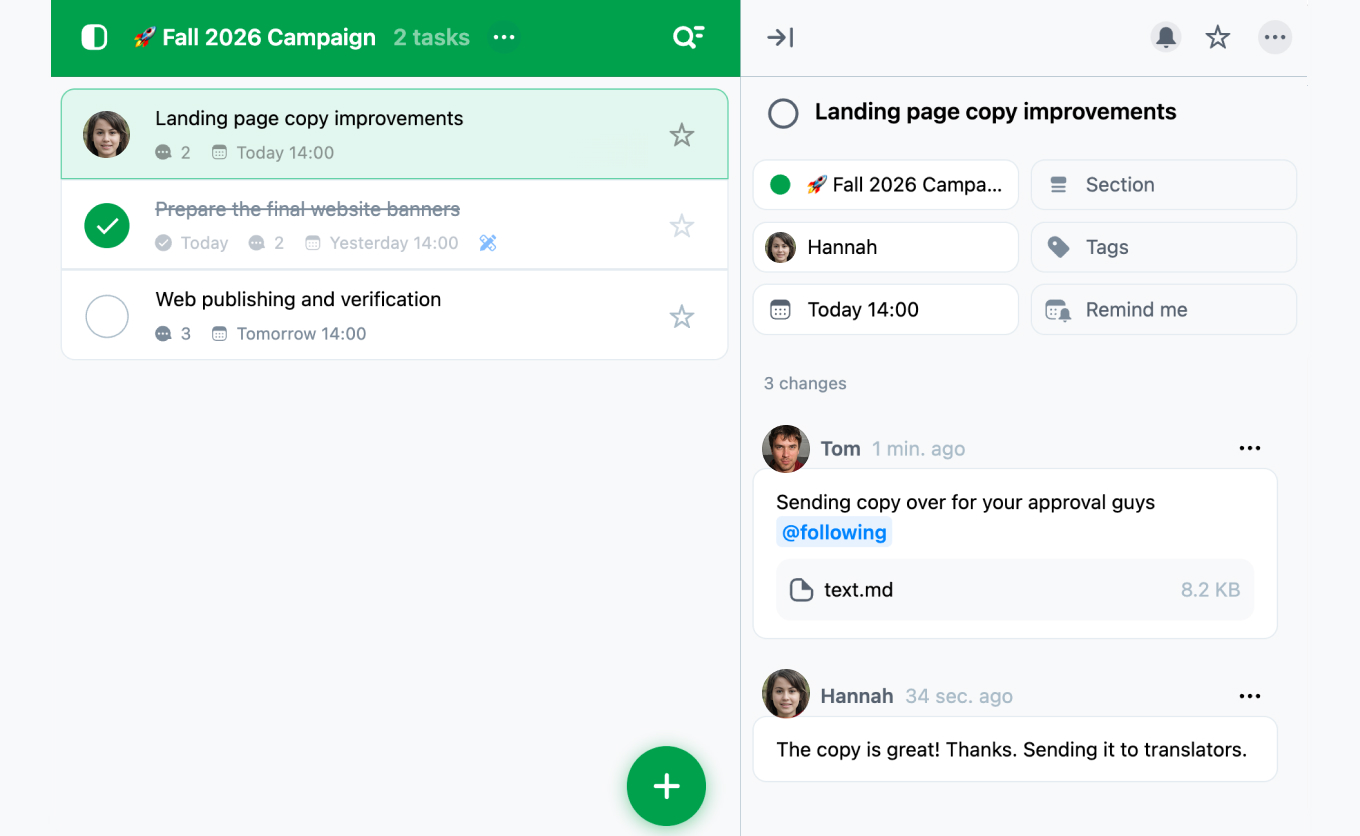Click Hannah's comment about translators
This screenshot has height=836, width=1360.
[x=1015, y=749]
